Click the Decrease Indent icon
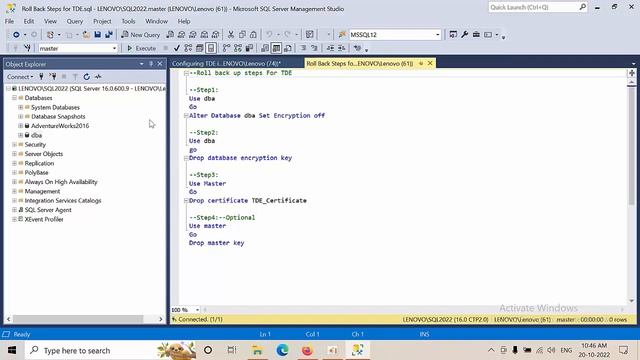This screenshot has width=640, height=360. [330, 48]
